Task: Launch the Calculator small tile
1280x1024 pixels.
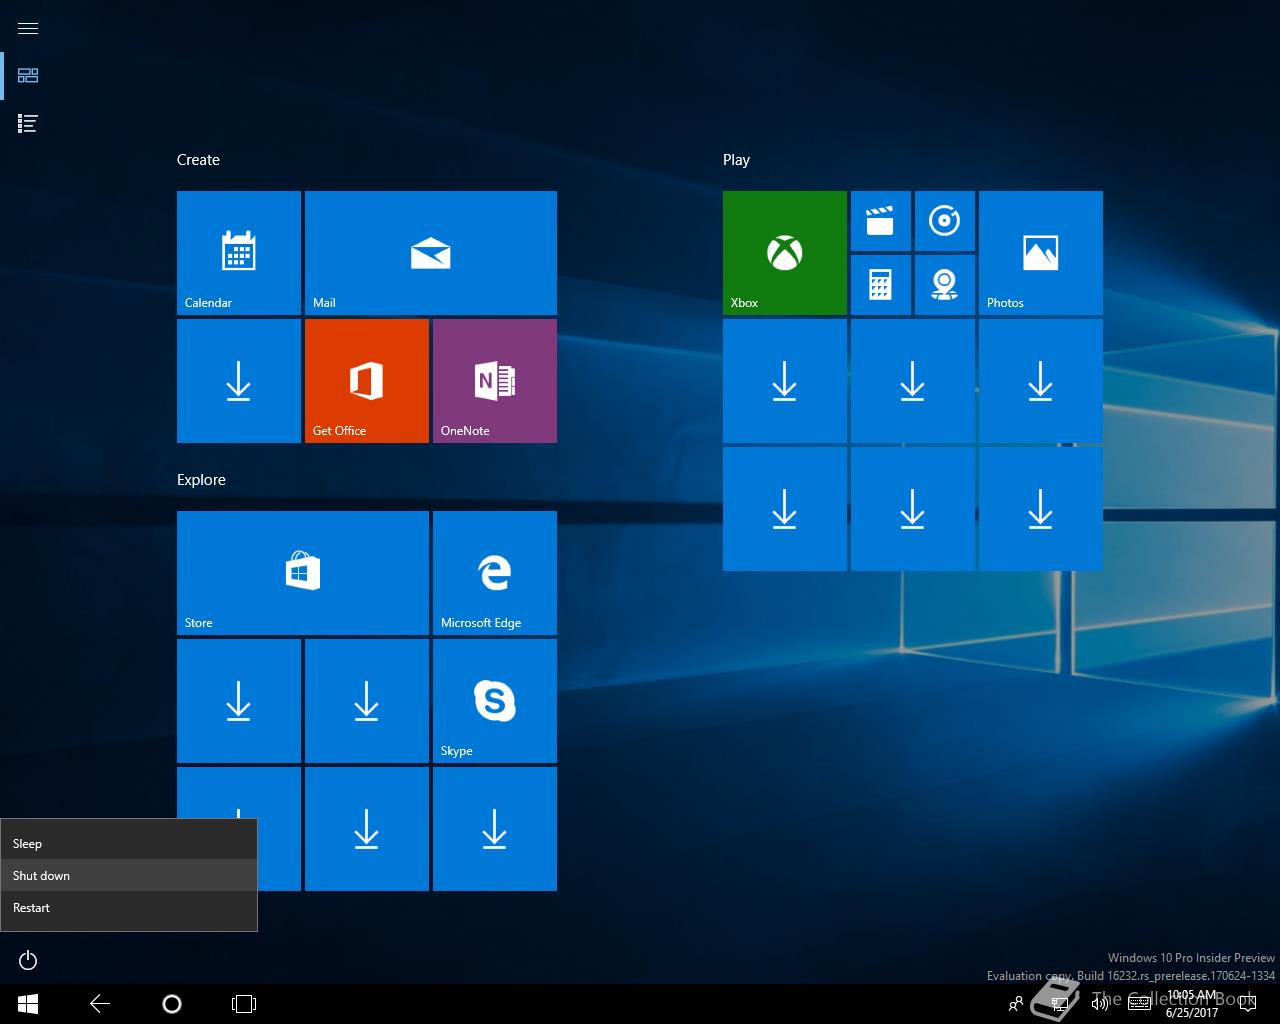Action: [x=881, y=285]
